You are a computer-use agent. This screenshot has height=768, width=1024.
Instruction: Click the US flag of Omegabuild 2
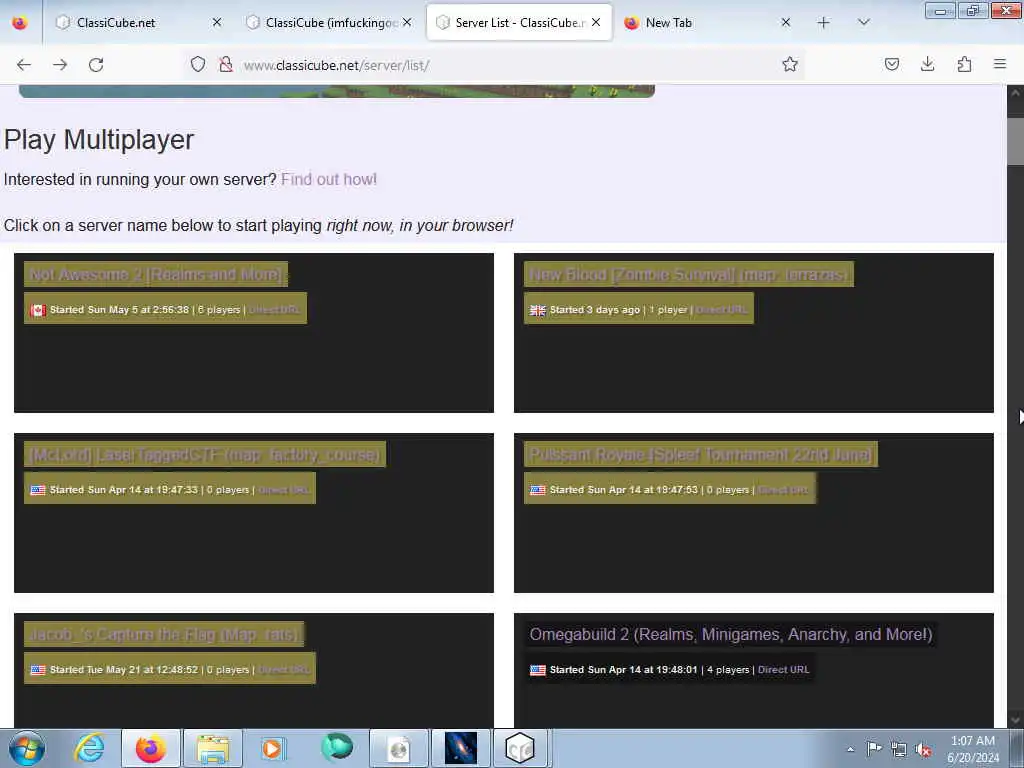coord(537,670)
